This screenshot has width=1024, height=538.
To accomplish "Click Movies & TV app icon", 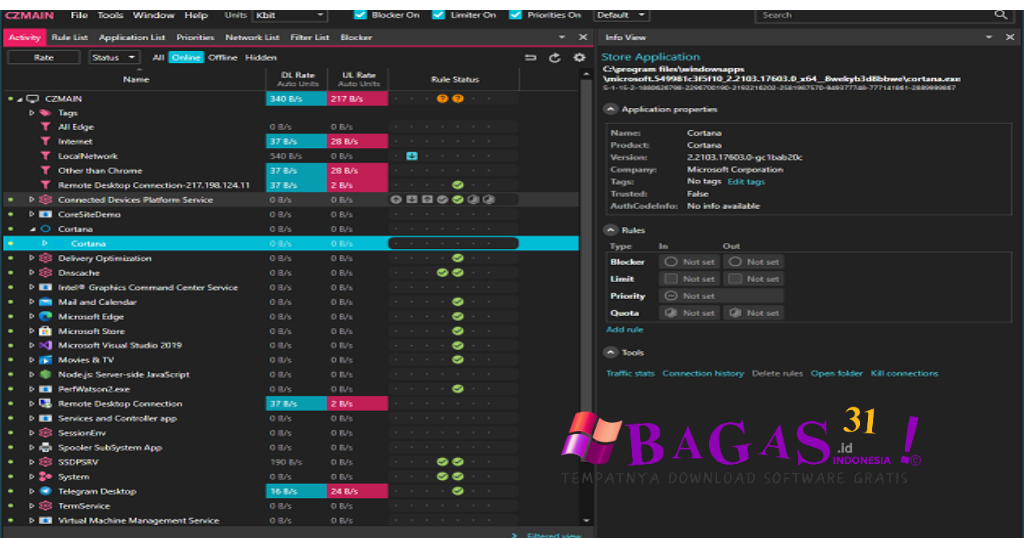I will click(45, 360).
